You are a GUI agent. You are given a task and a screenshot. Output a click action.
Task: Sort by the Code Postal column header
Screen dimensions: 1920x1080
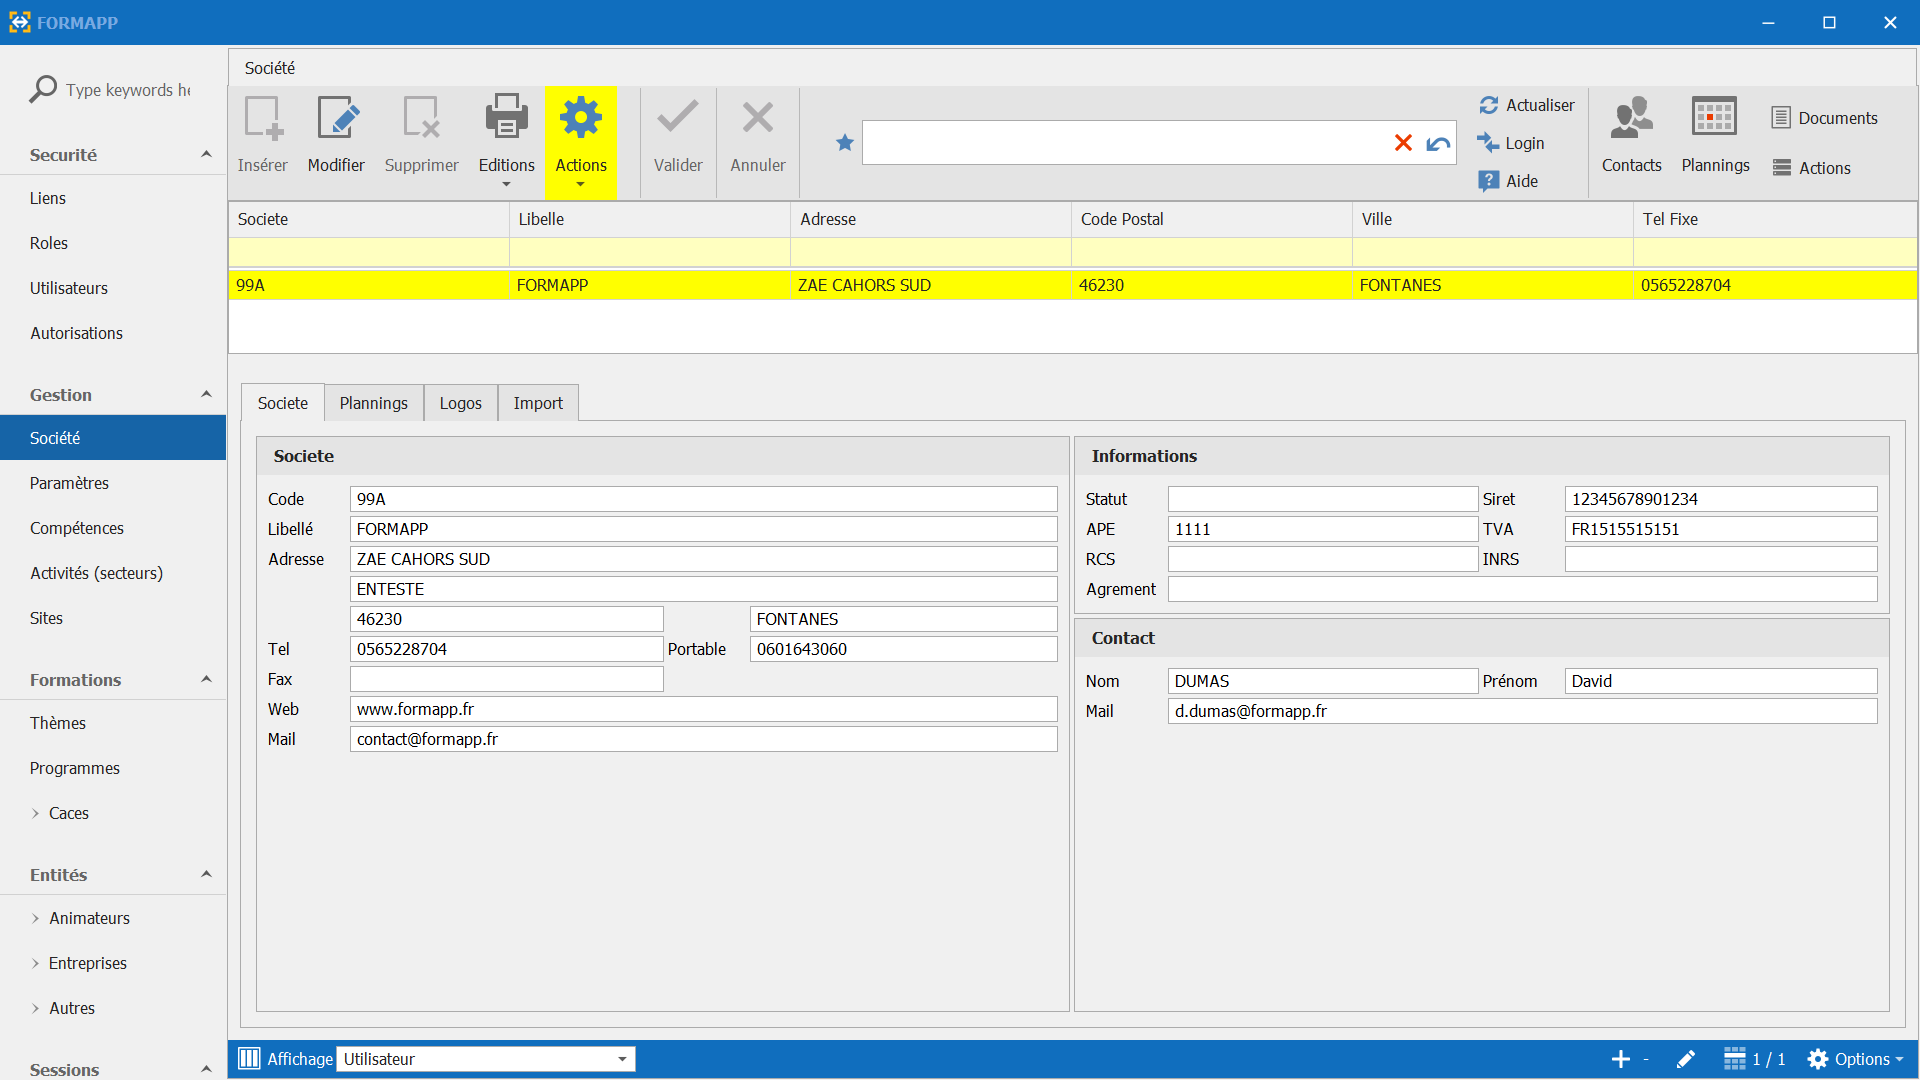(1211, 219)
